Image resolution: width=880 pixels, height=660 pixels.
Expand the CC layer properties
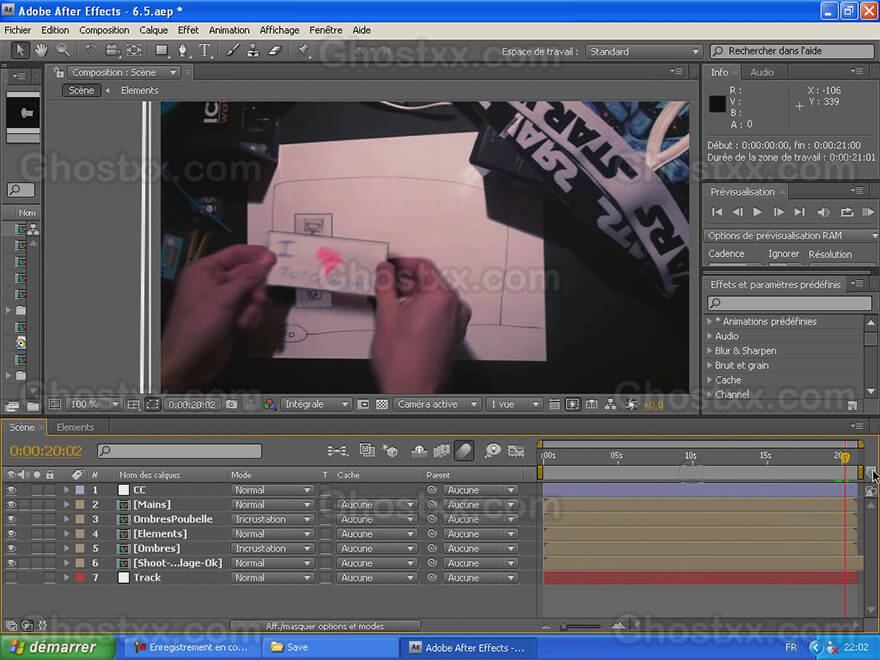(x=66, y=490)
